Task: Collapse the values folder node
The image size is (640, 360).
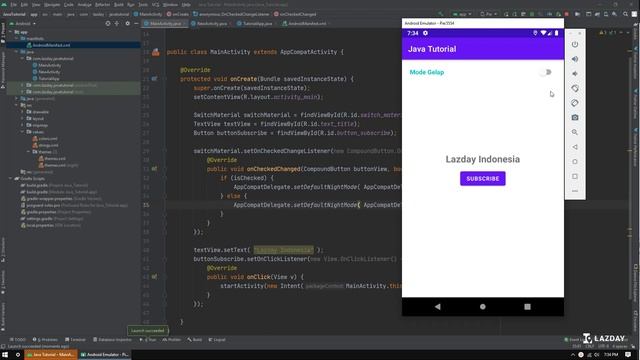Action: coord(23,132)
